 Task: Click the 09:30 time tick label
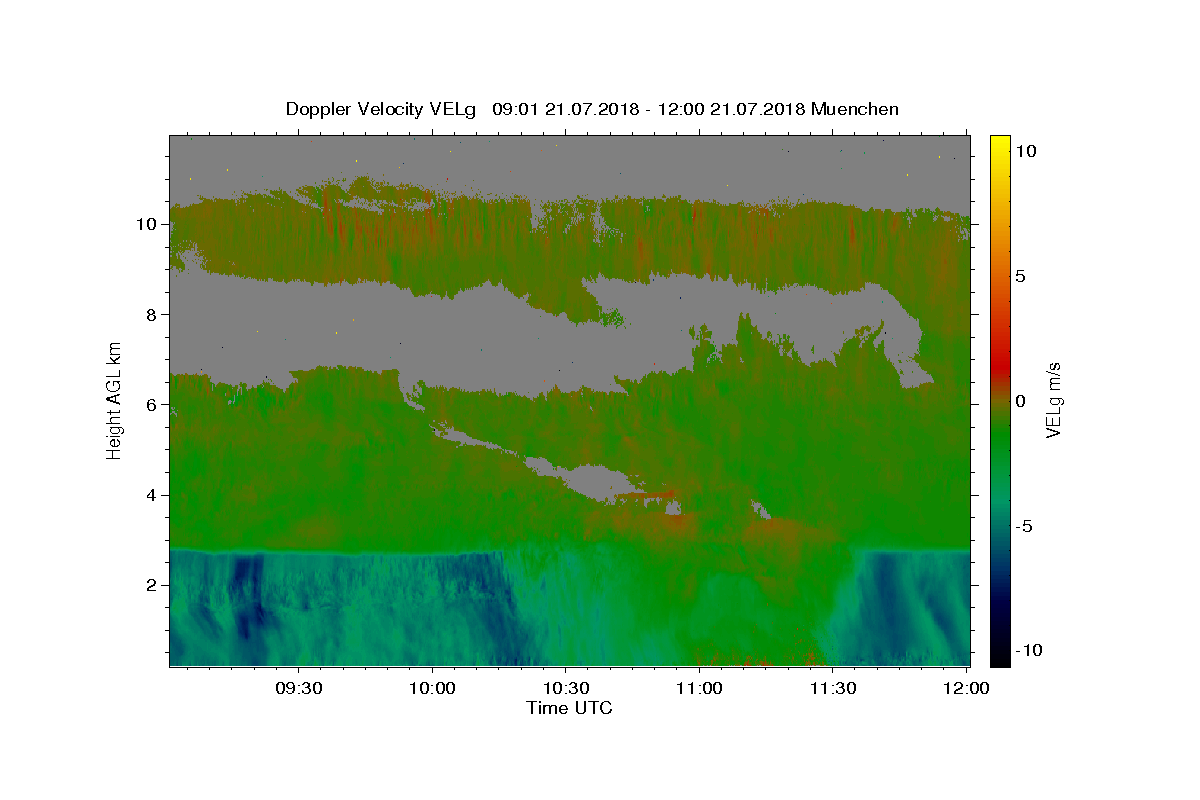(299, 689)
